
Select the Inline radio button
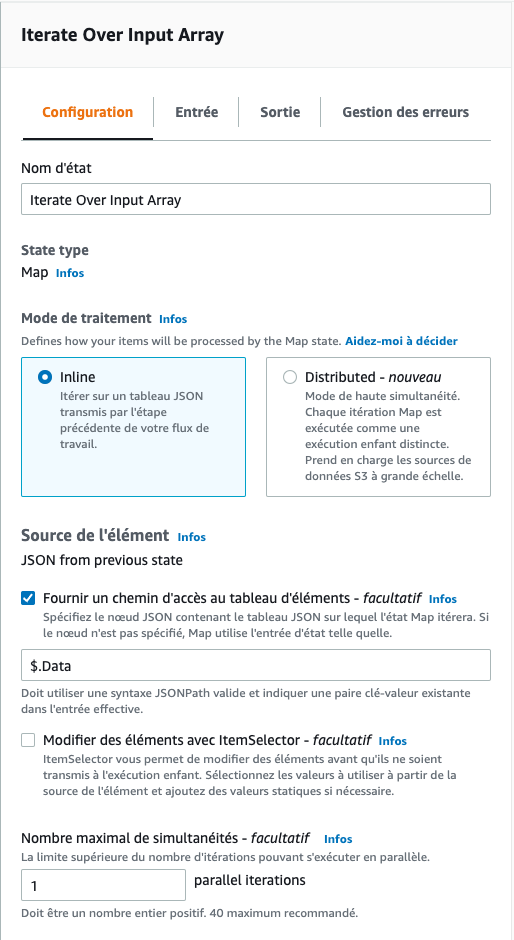point(45,378)
